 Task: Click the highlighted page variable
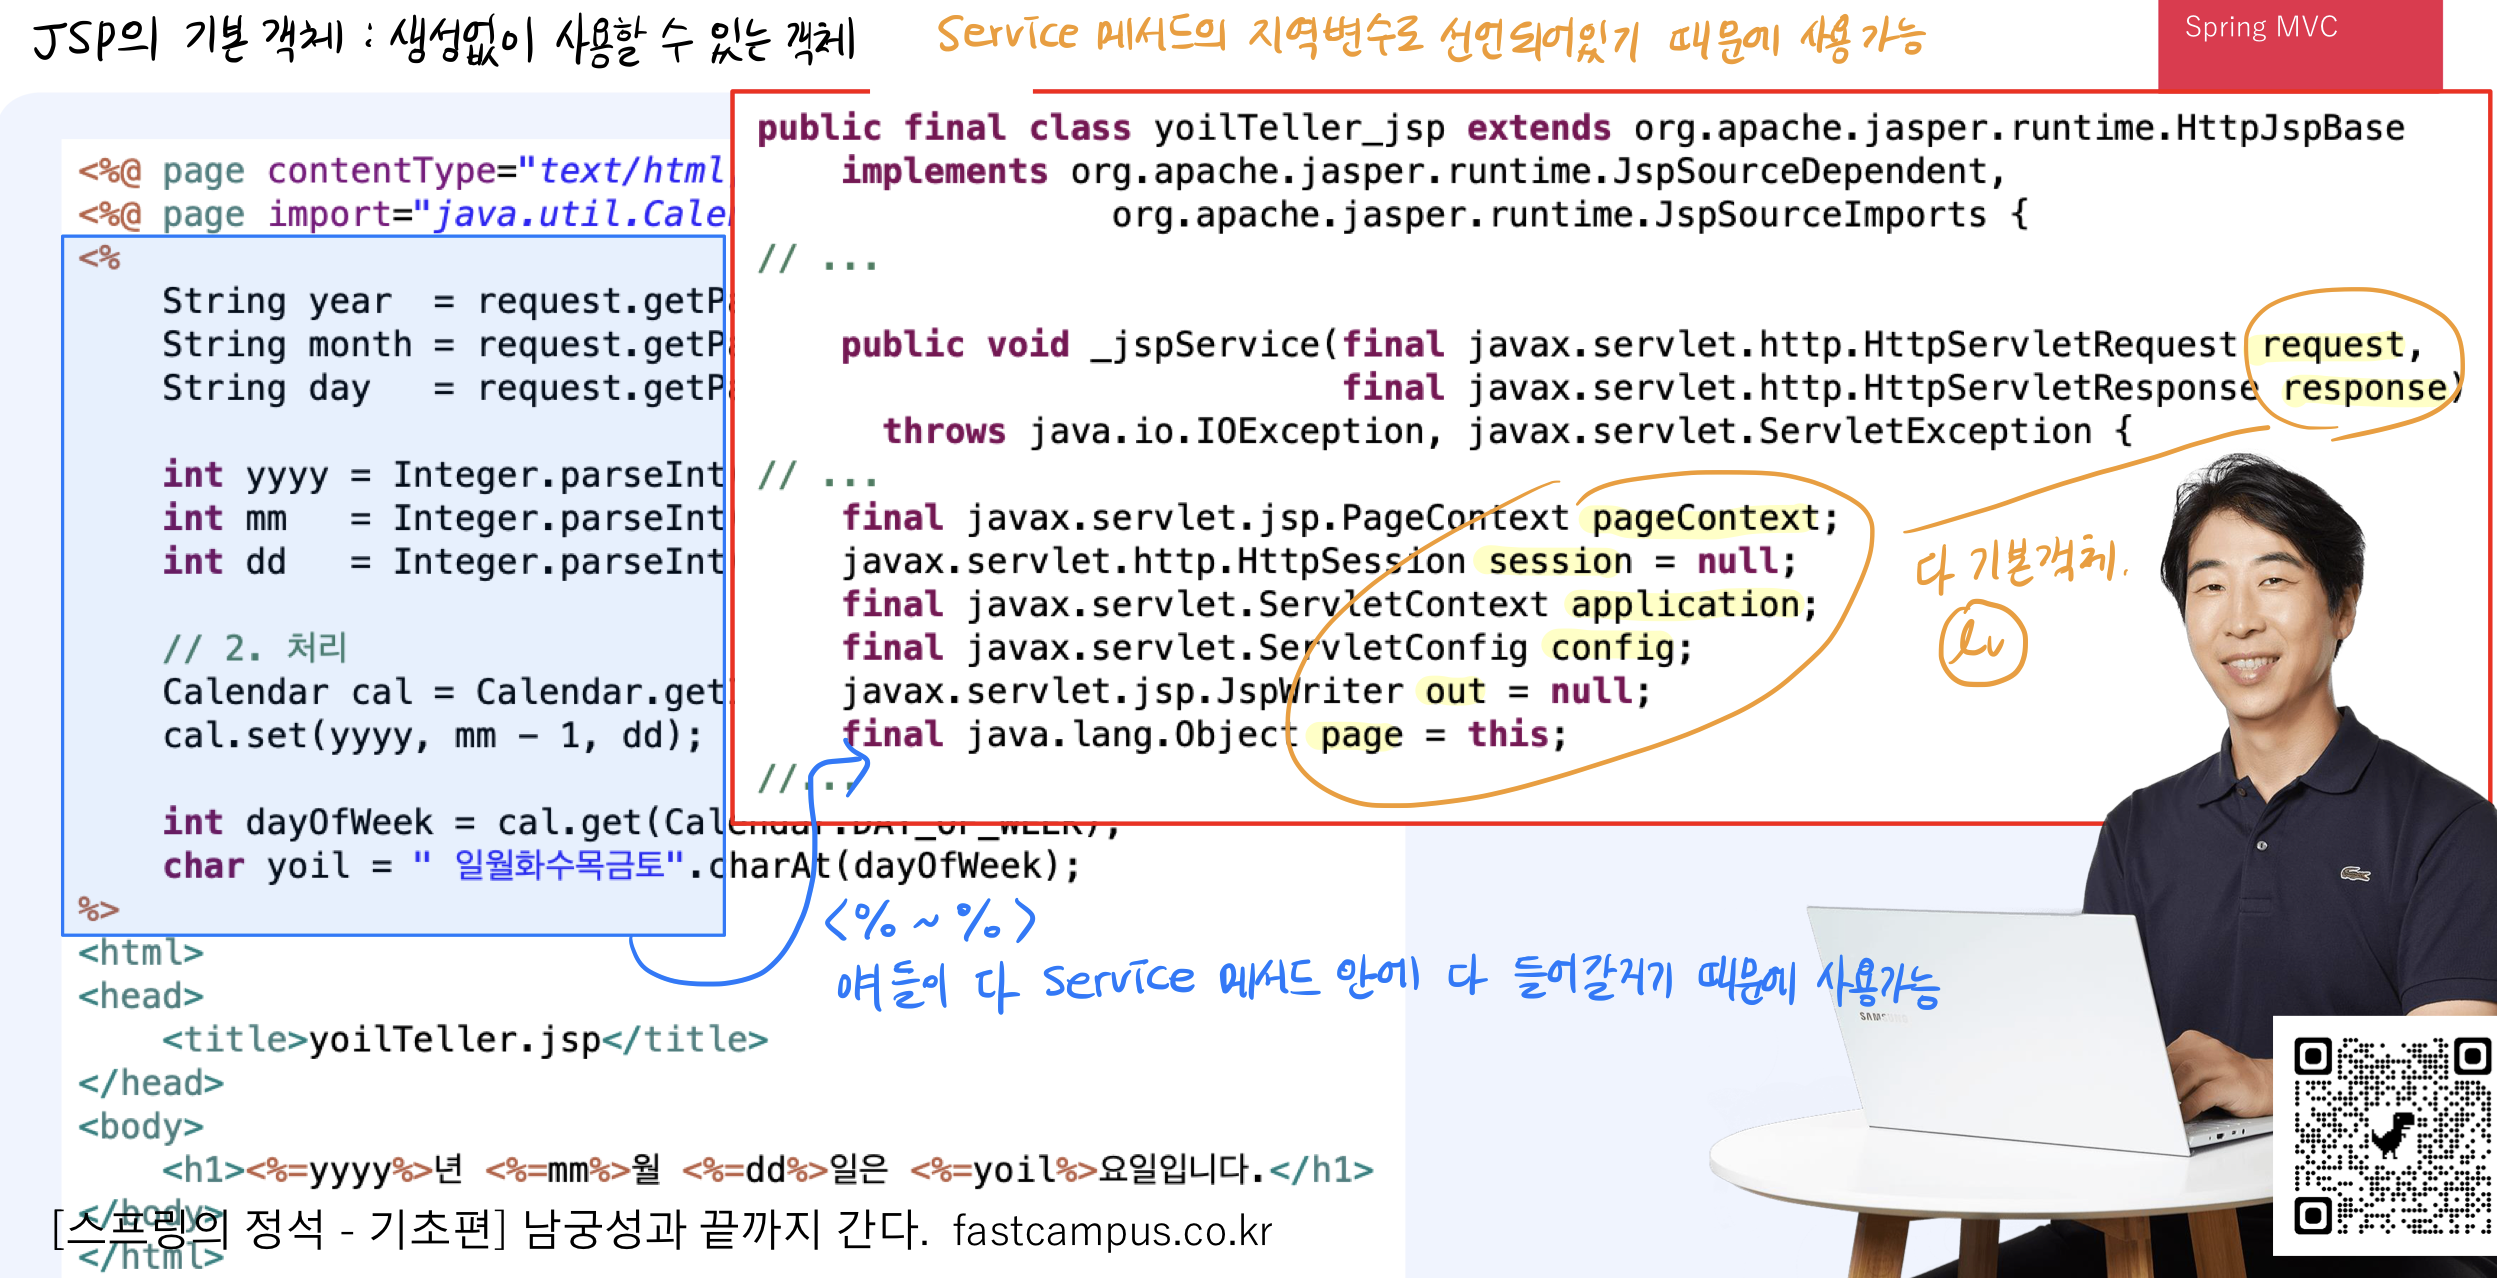[1361, 736]
